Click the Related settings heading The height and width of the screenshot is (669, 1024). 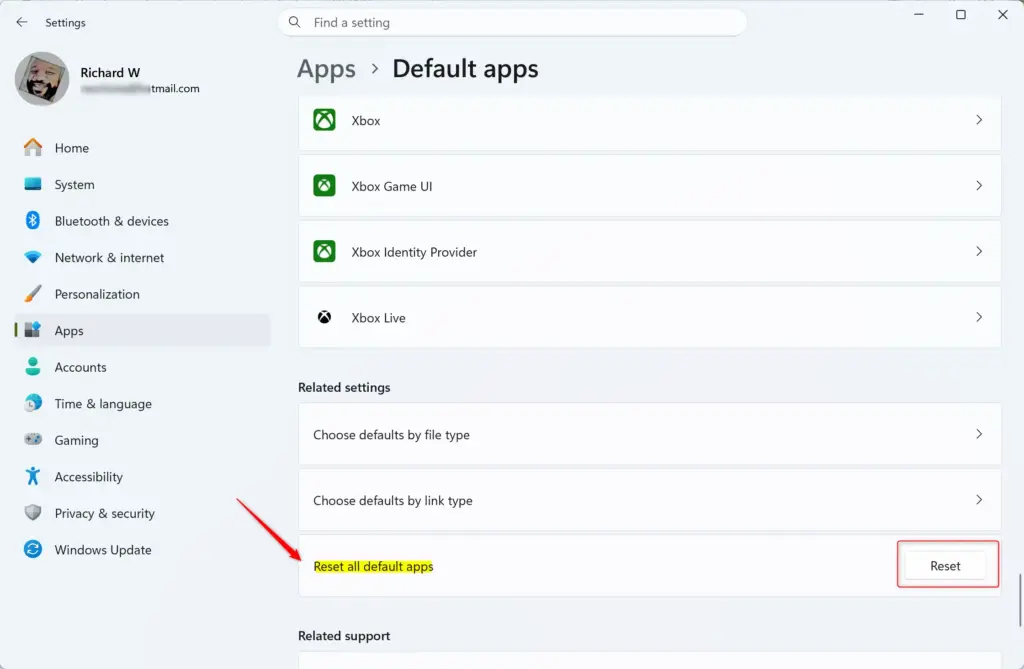[344, 387]
